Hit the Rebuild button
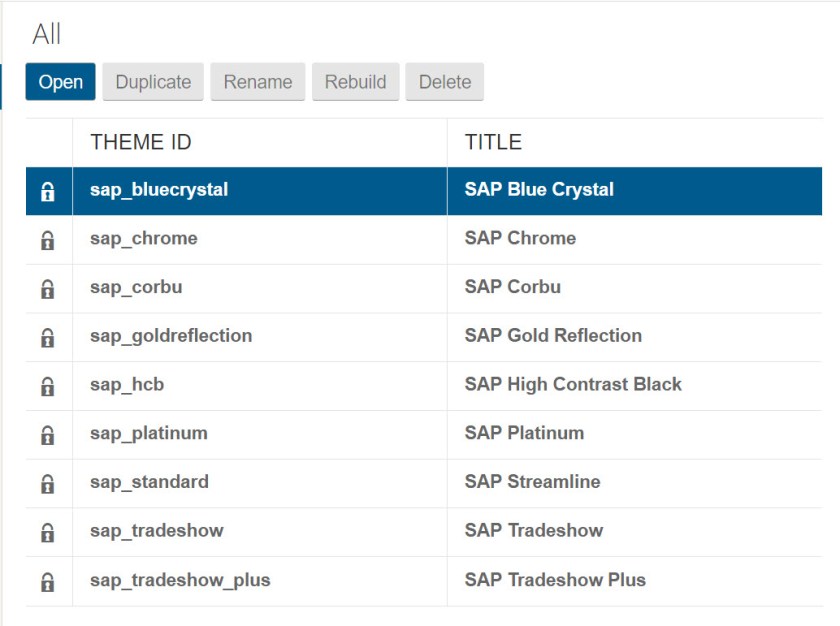Image resolution: width=840 pixels, height=626 pixels. click(356, 82)
